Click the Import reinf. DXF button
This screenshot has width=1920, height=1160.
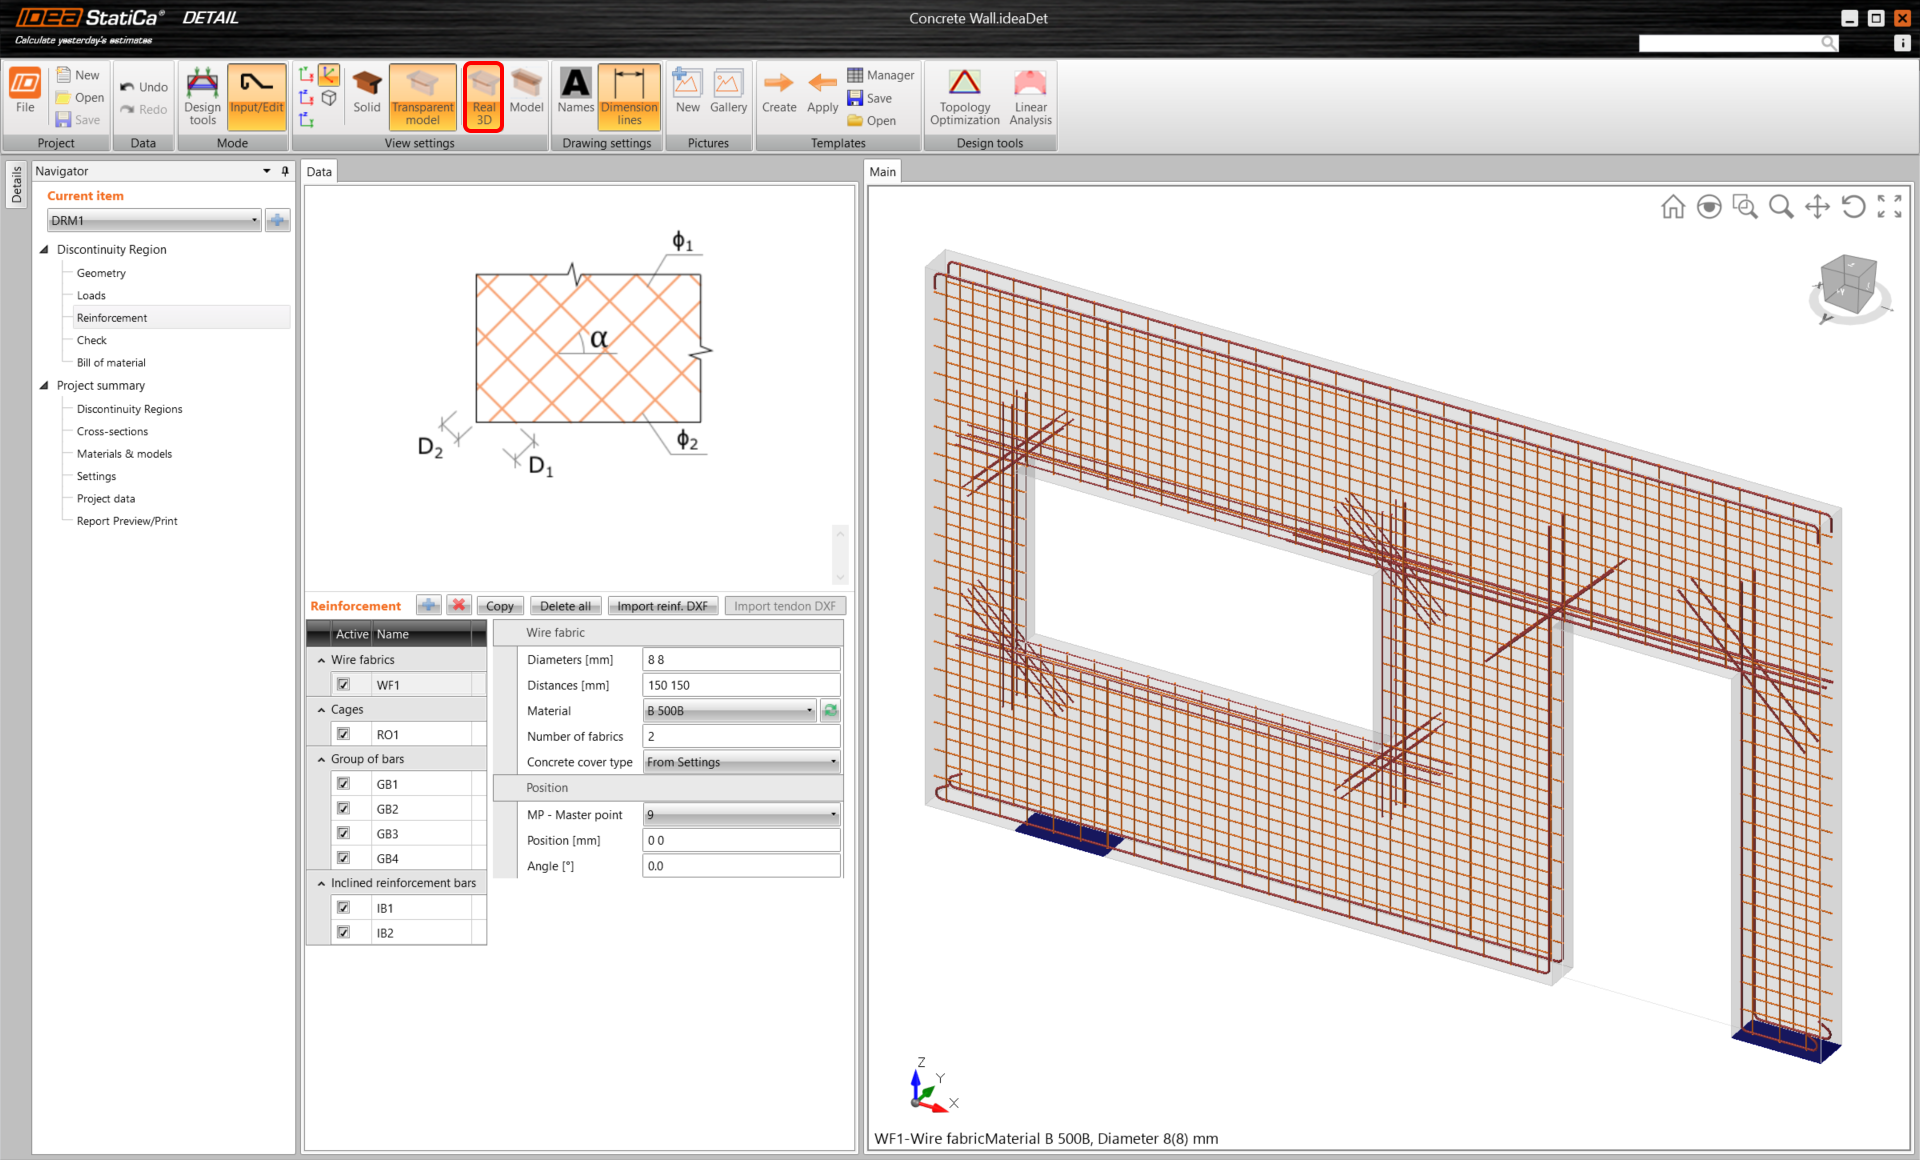(662, 606)
